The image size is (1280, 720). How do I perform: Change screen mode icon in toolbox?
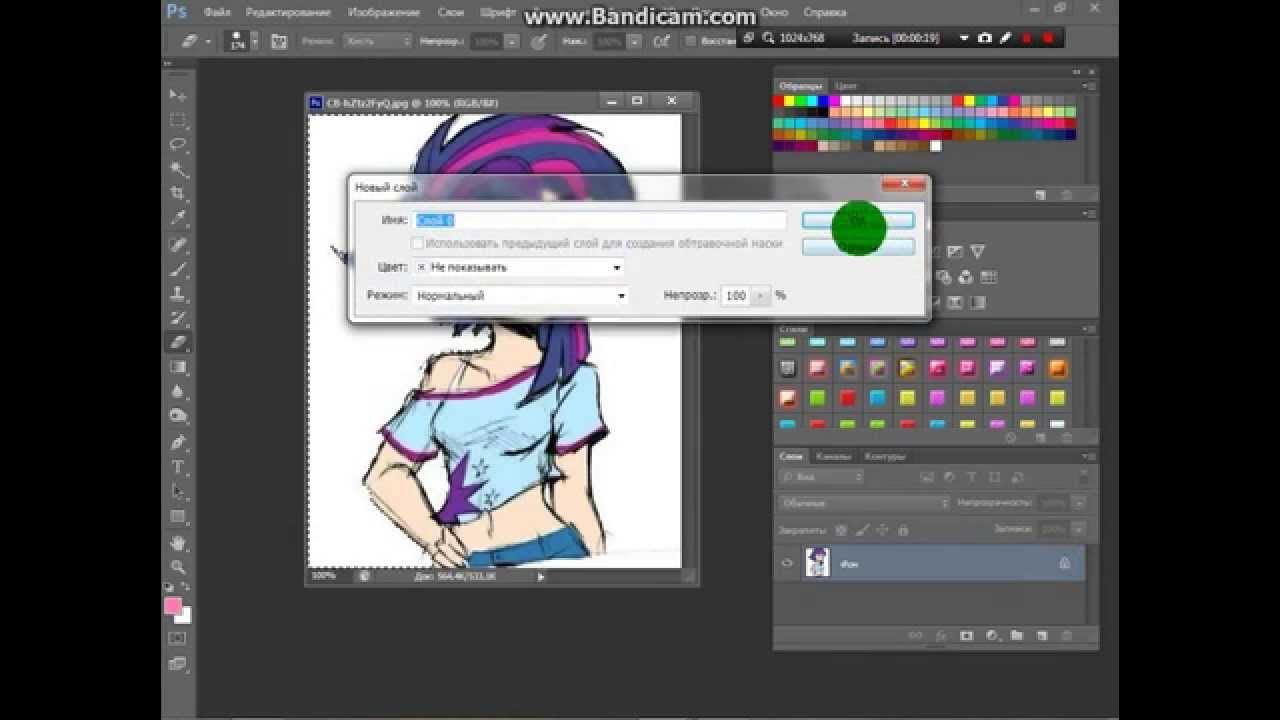(x=178, y=663)
